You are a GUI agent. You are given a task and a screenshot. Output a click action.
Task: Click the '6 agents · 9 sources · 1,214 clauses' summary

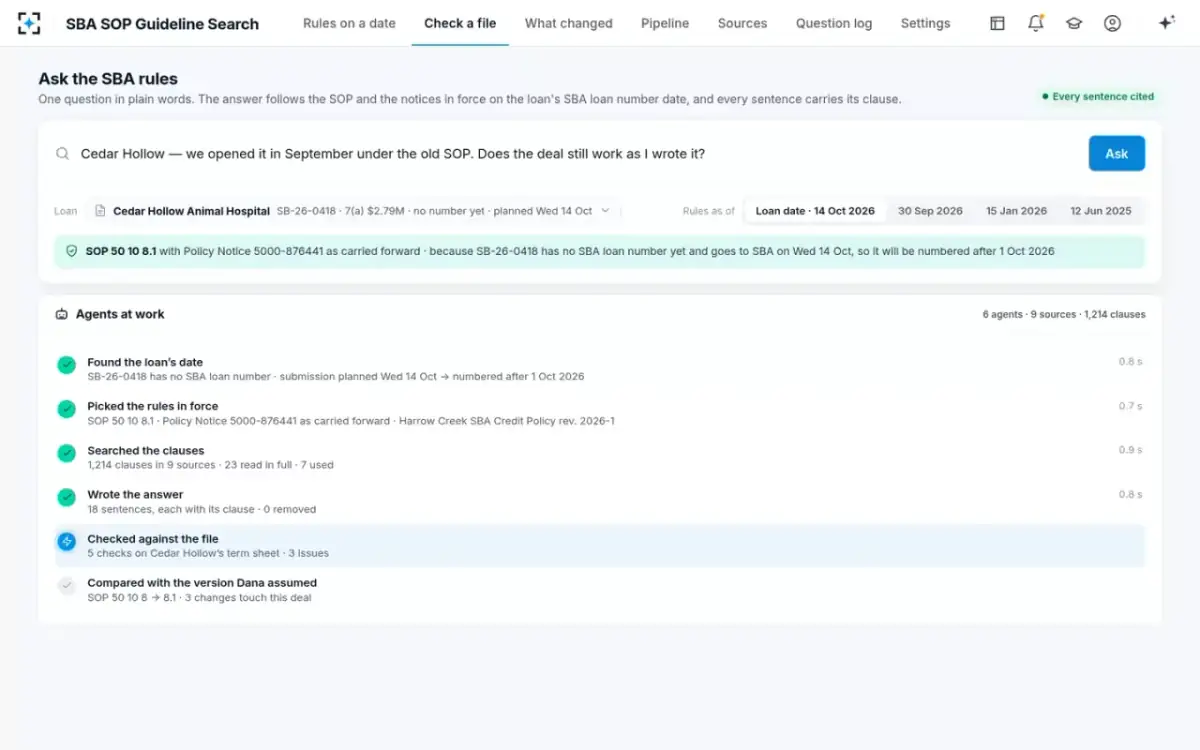pos(1064,314)
